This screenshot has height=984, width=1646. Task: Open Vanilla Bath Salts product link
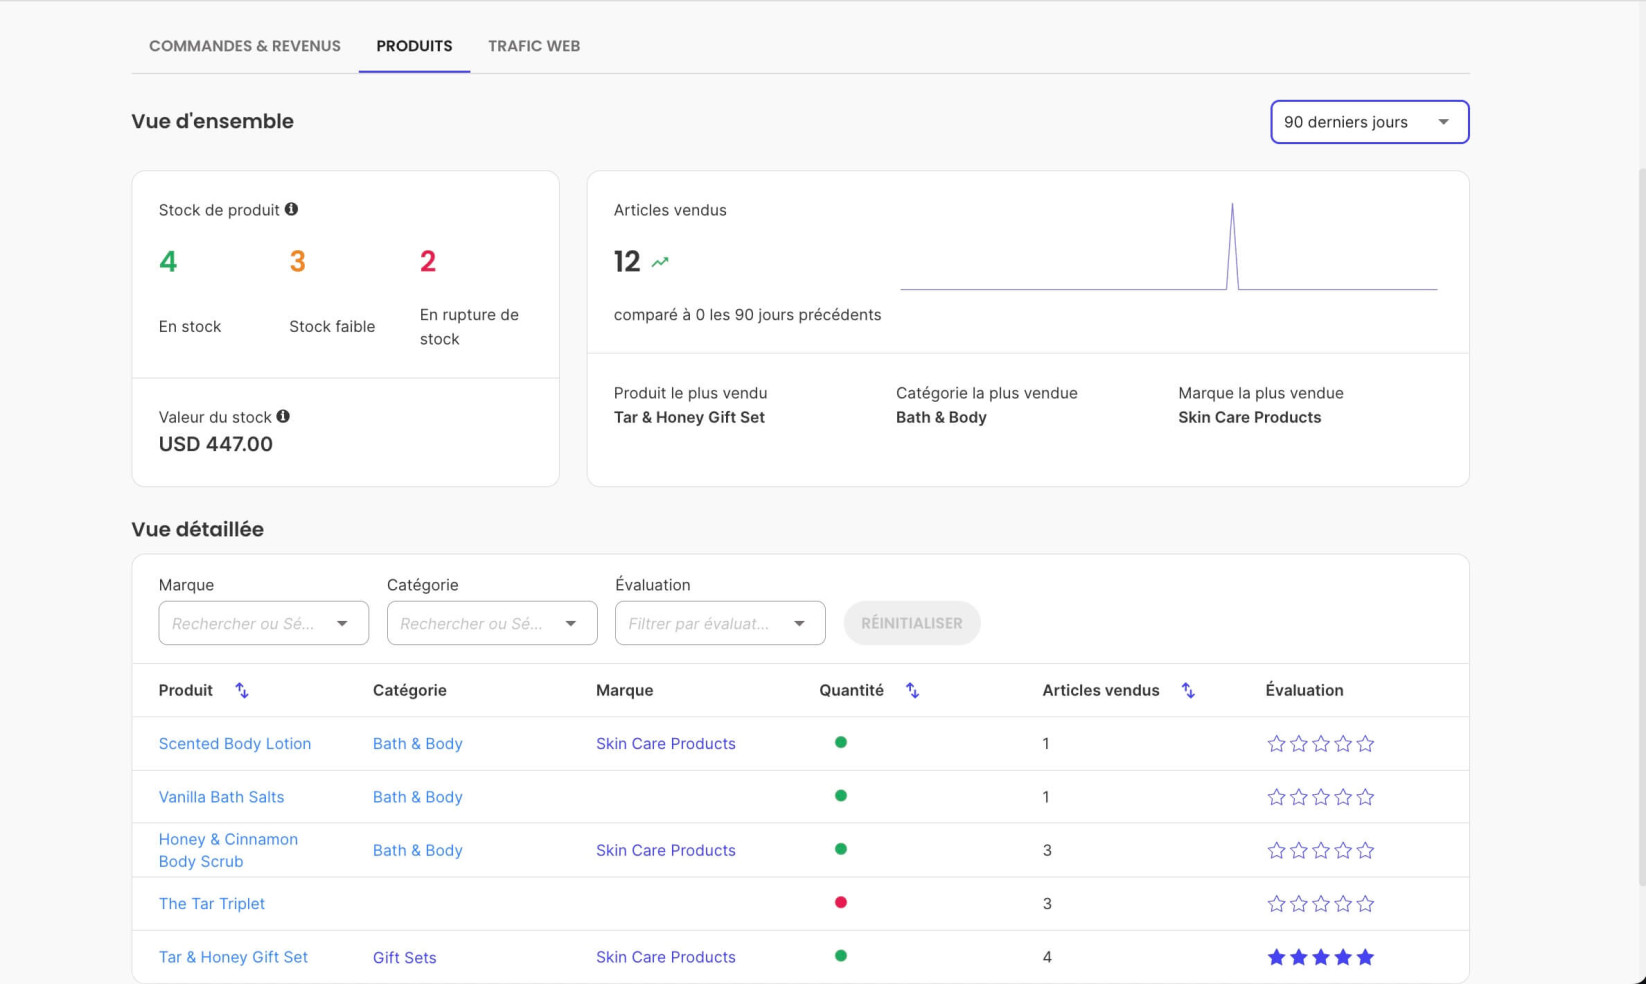click(x=221, y=797)
